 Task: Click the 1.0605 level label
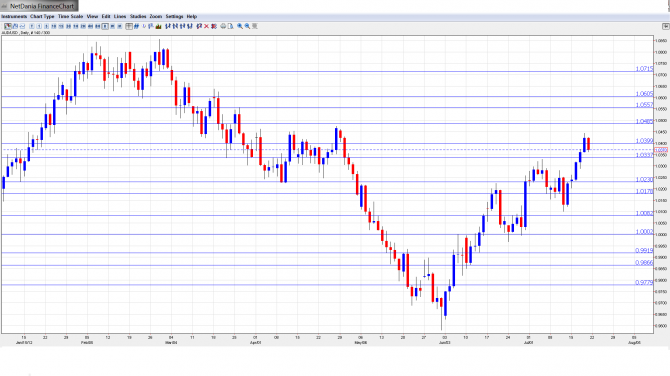[644, 94]
